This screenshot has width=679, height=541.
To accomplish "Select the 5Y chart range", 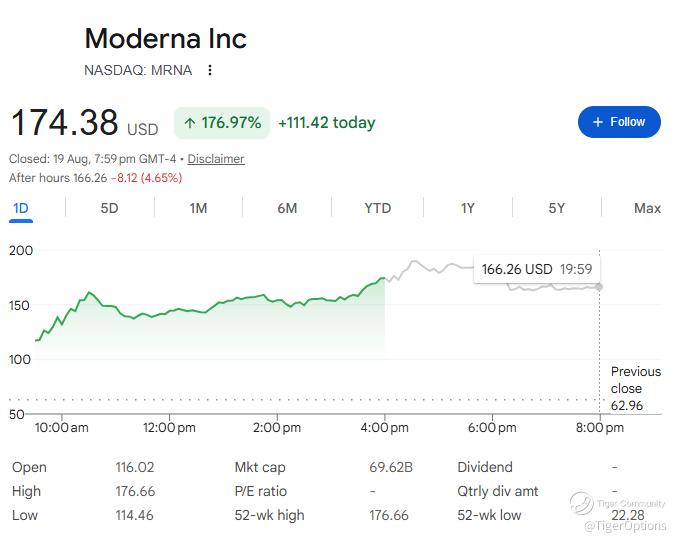I will pos(556,208).
